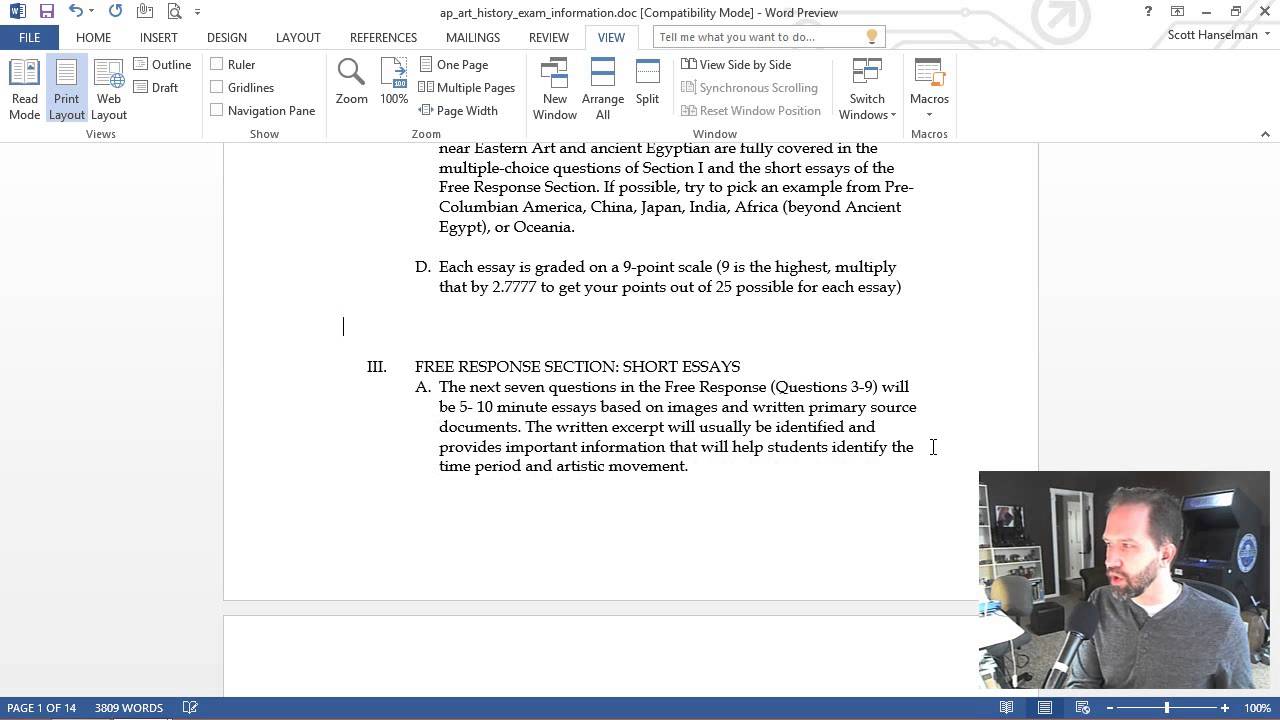Set zoom to 100% via ribbon button

[394, 82]
